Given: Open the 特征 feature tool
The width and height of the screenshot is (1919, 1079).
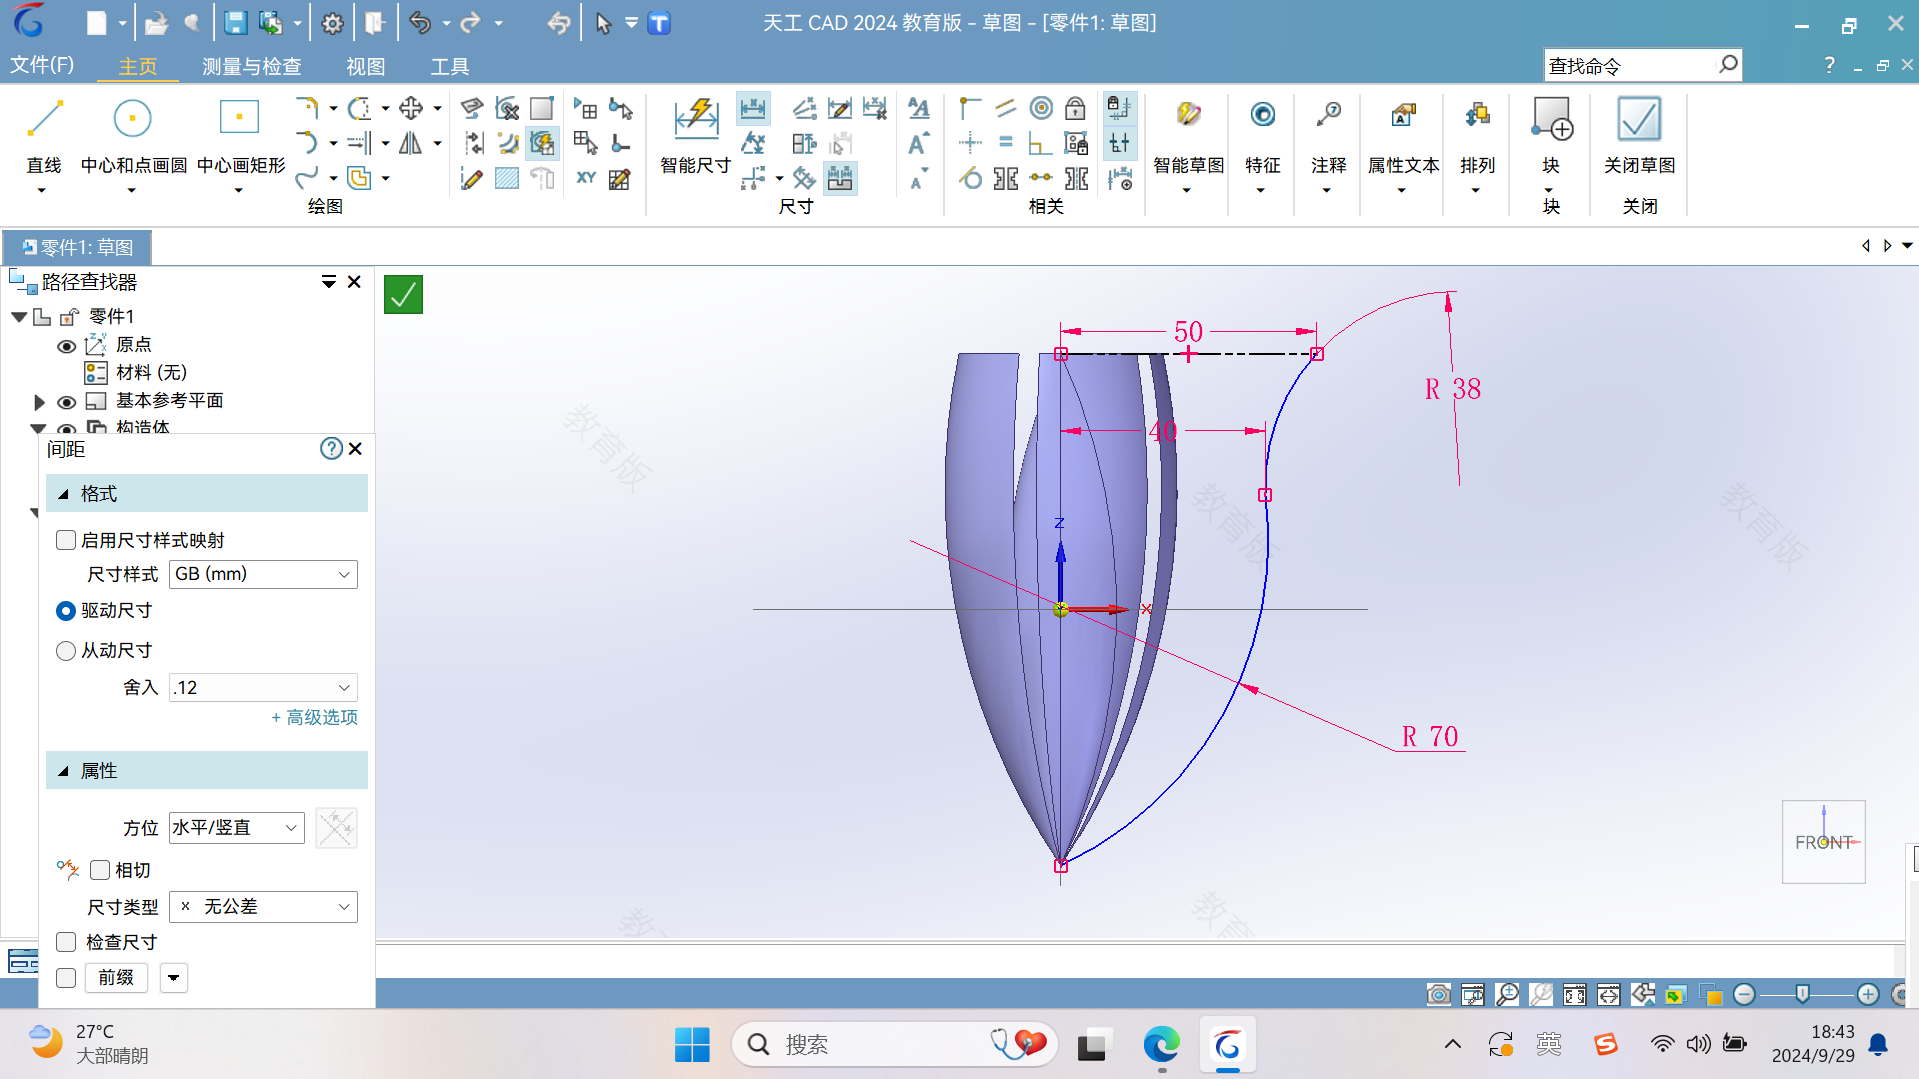Looking at the screenshot, I should [1262, 135].
